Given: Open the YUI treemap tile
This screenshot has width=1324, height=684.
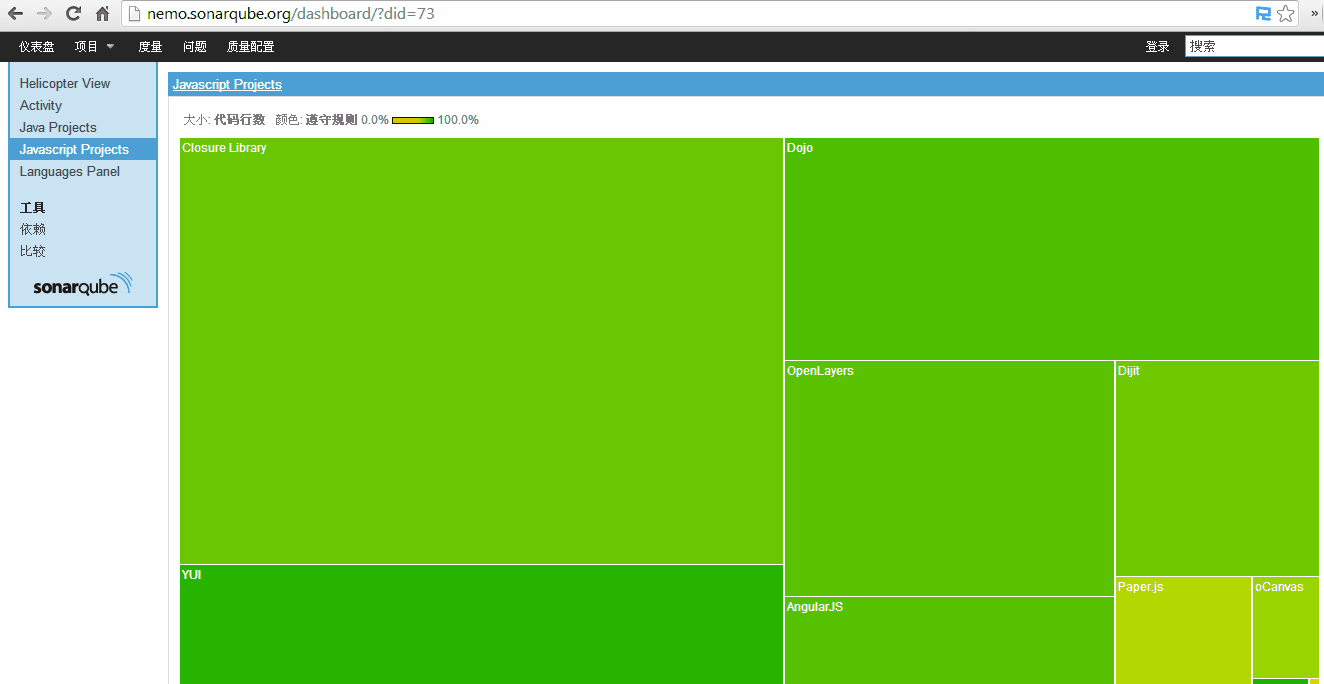Looking at the screenshot, I should [481, 624].
